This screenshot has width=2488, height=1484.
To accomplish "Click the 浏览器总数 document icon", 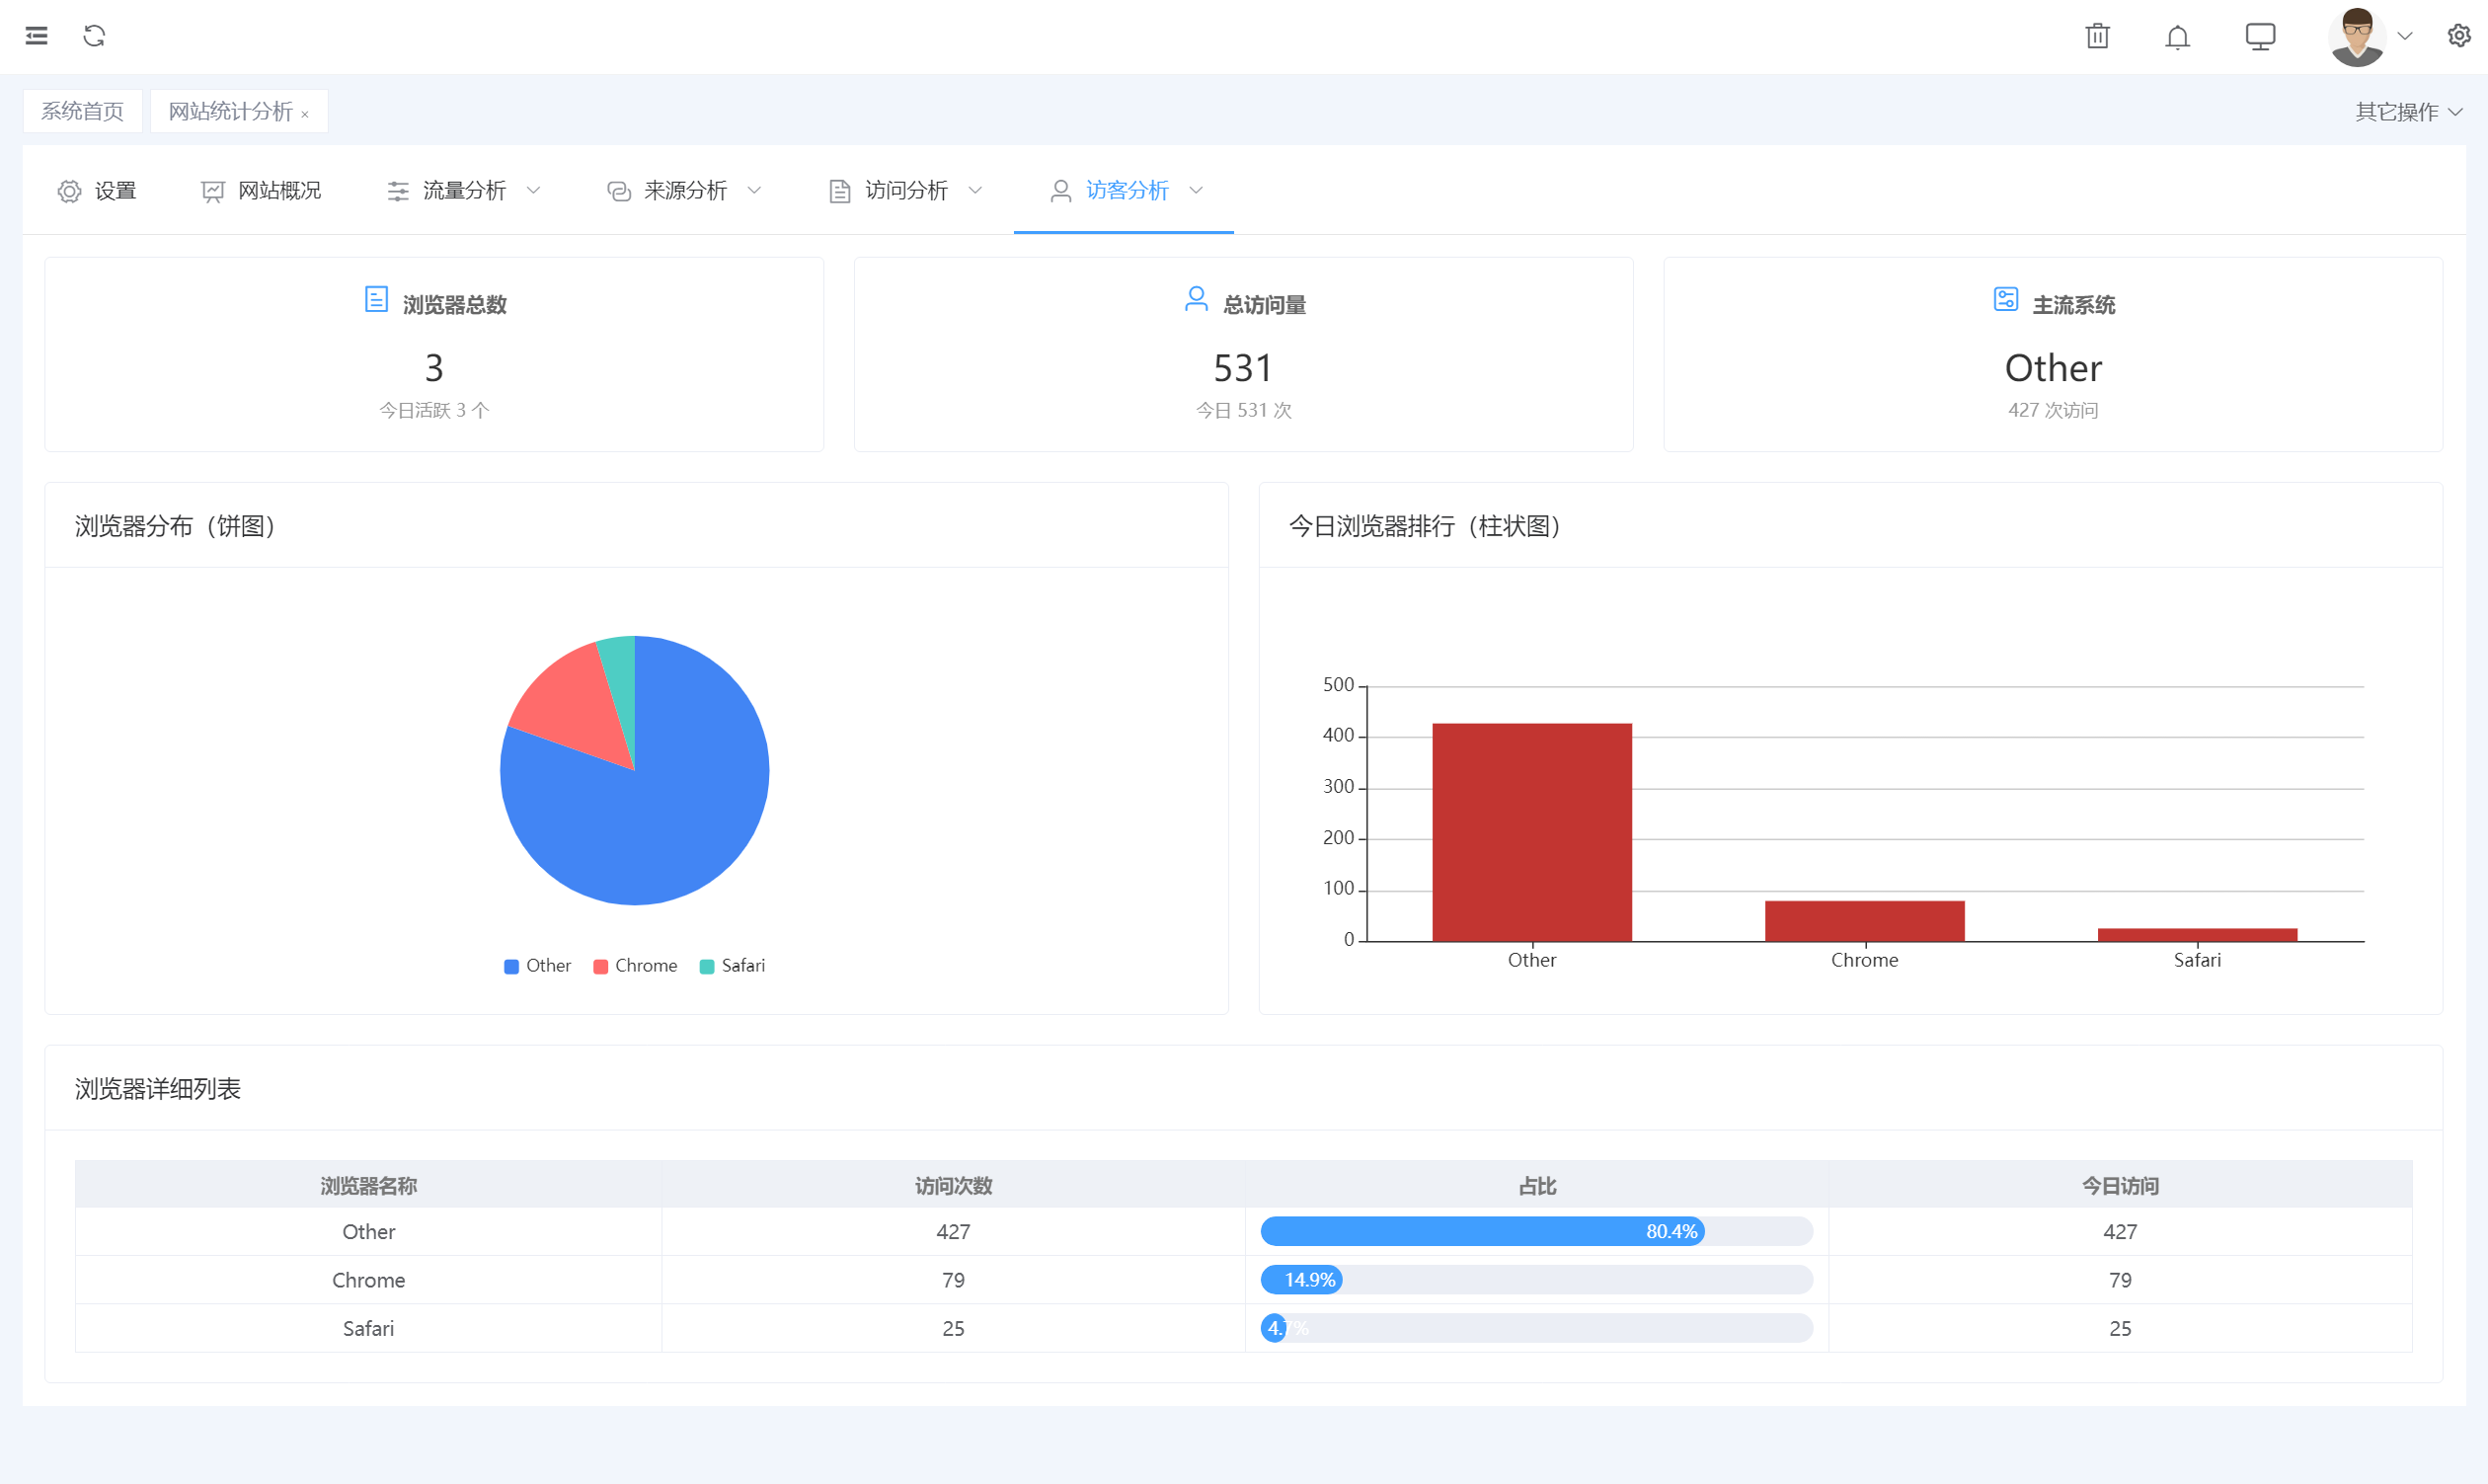I will coord(376,299).
